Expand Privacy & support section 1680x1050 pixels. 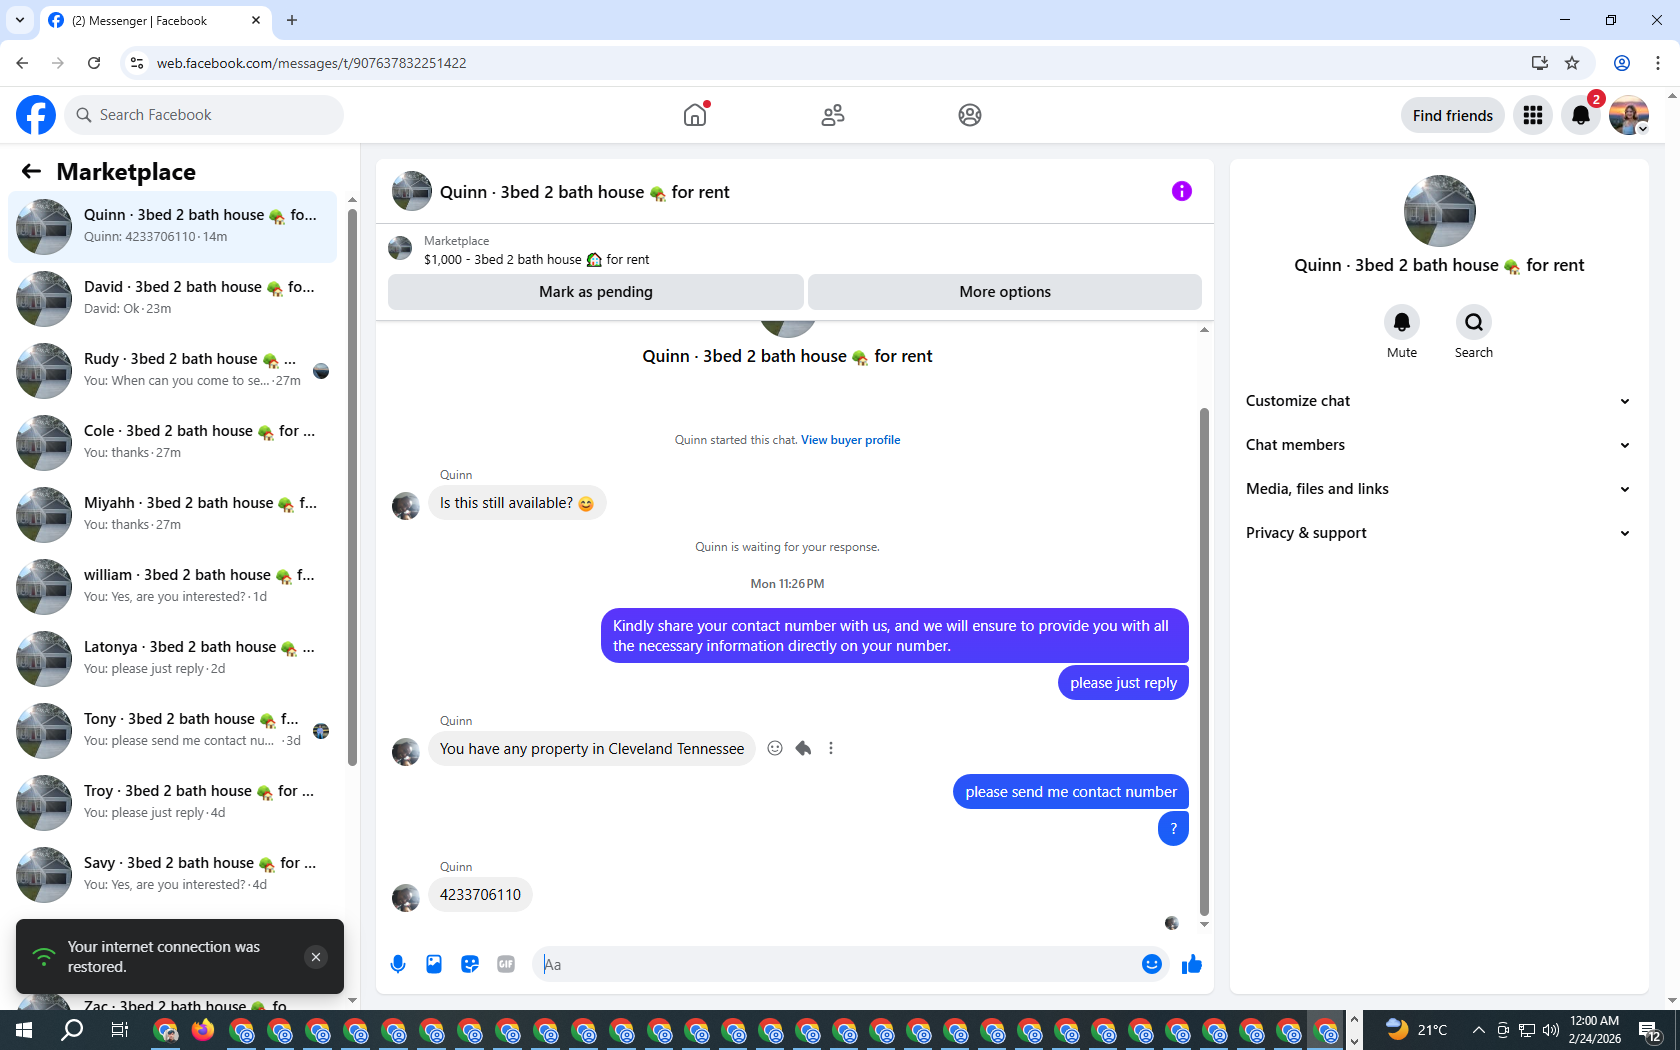click(x=1439, y=533)
